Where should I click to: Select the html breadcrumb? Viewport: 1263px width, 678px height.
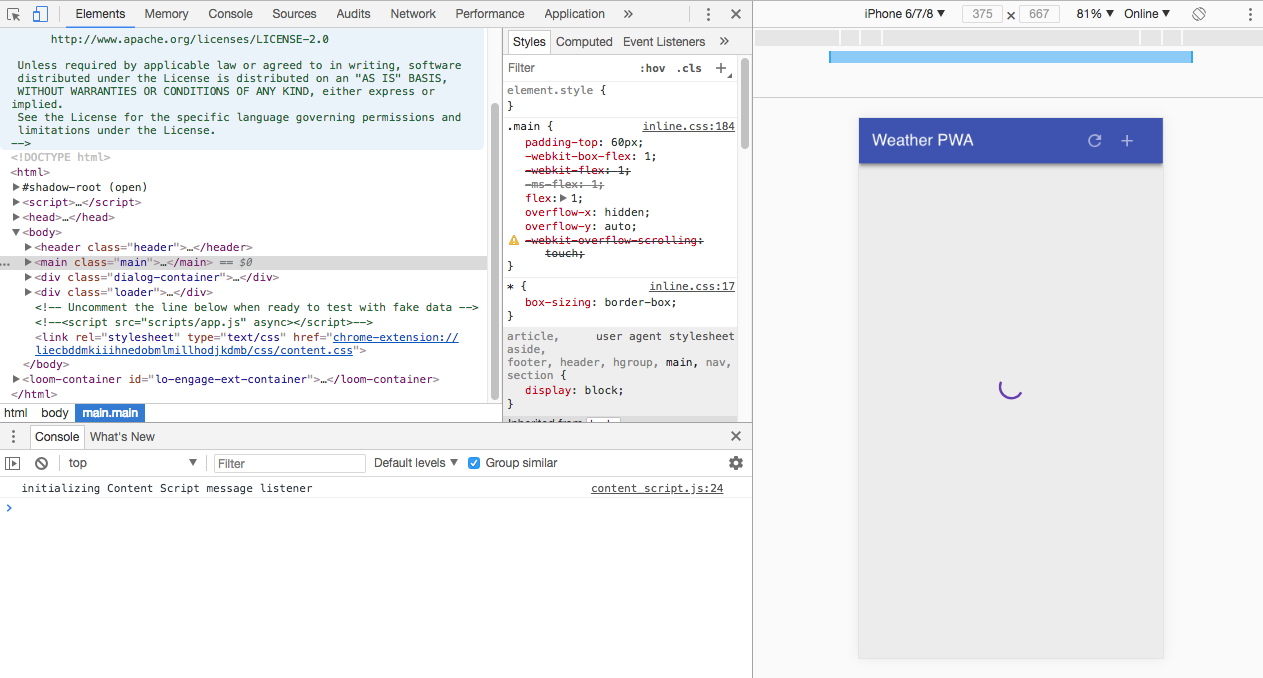[x=16, y=413]
